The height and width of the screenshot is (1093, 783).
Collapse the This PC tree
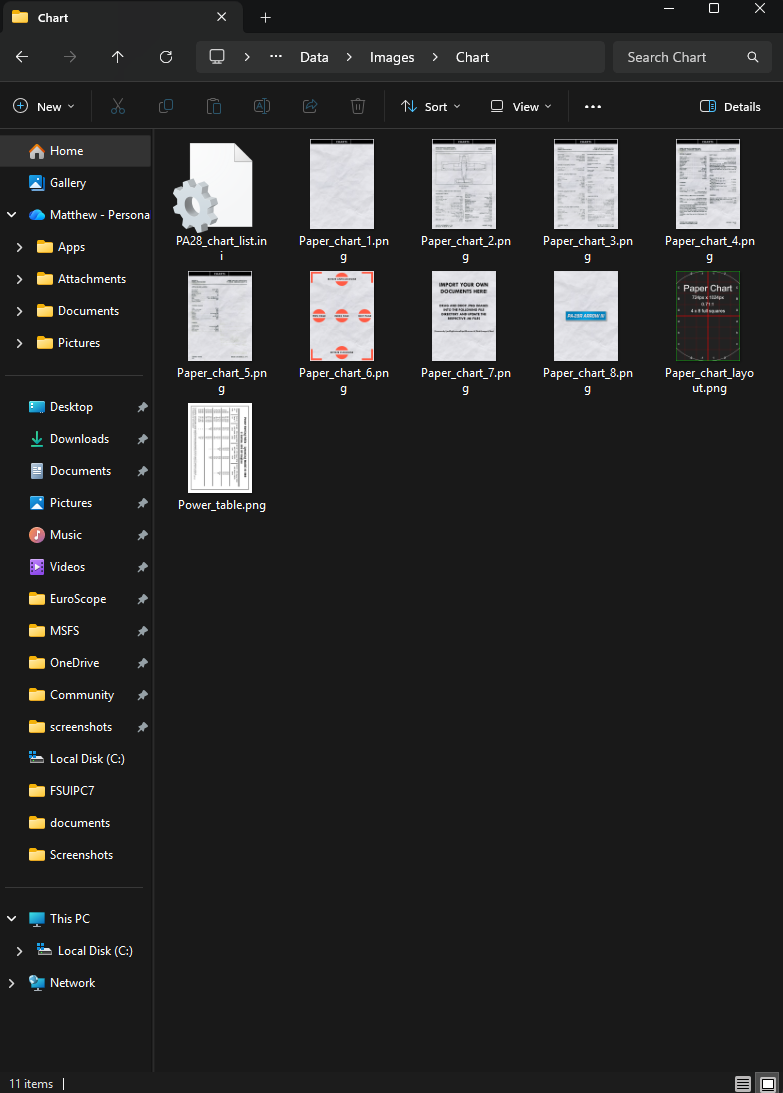[x=12, y=919]
